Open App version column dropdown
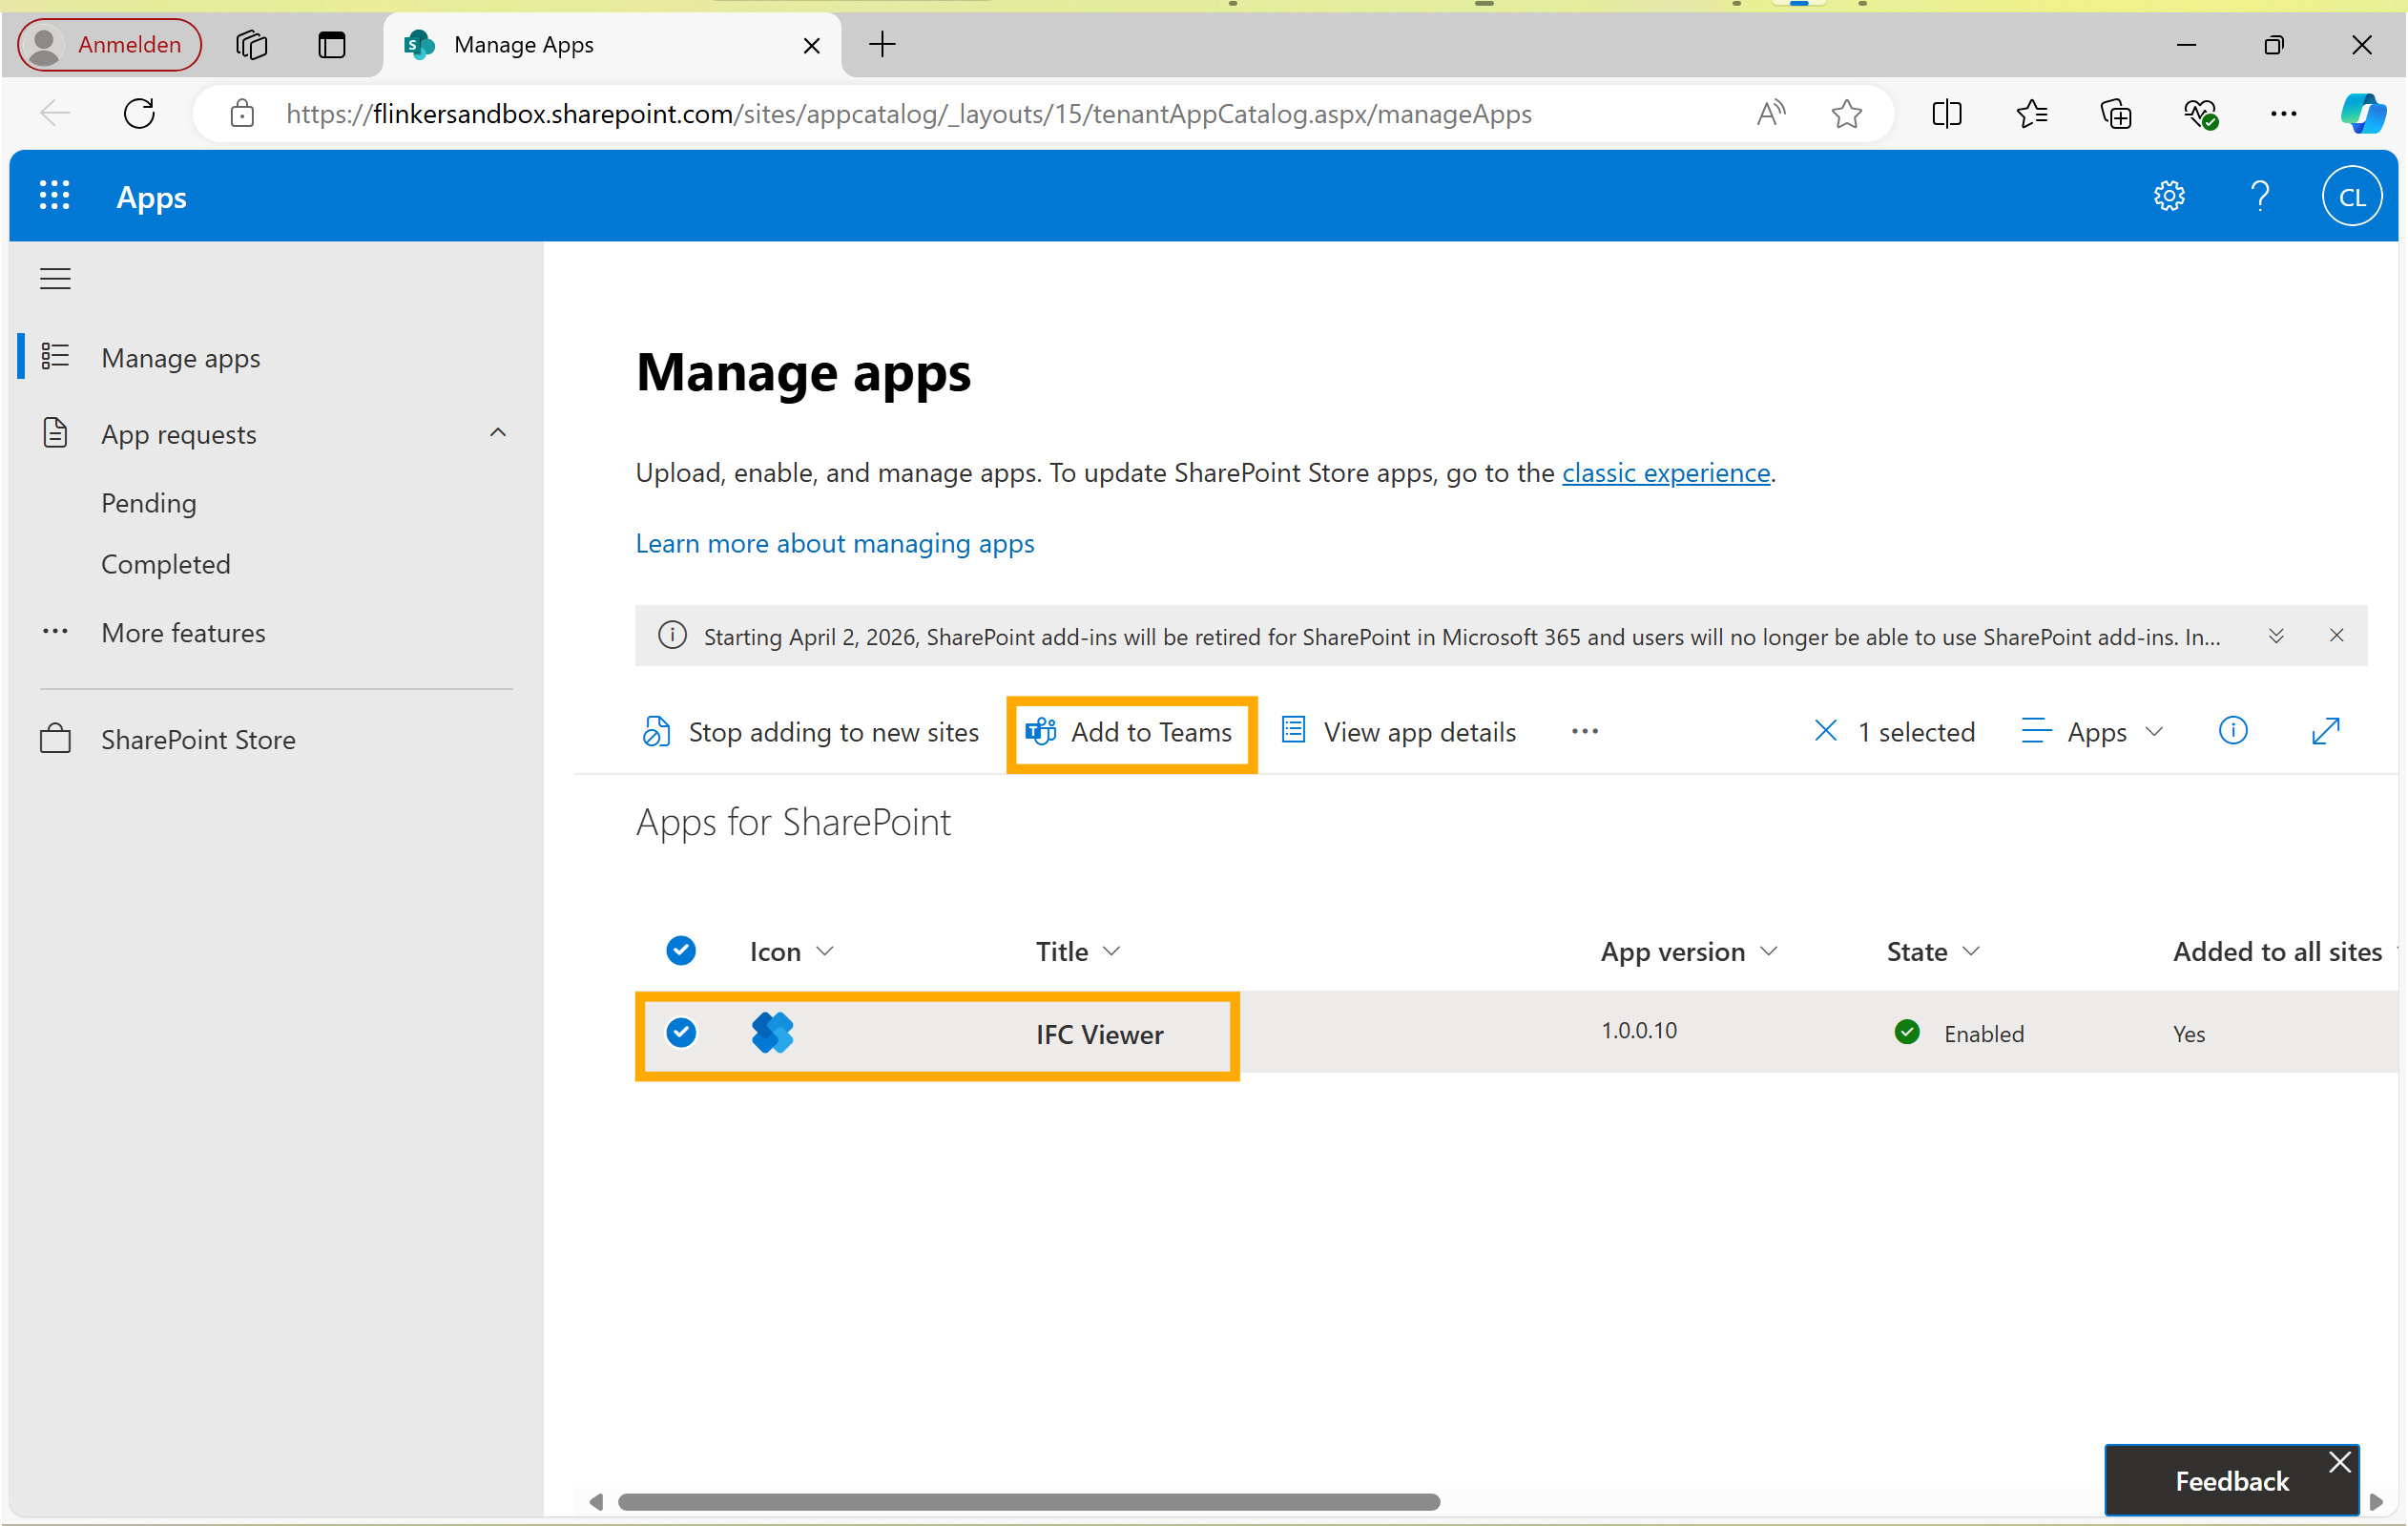 [1689, 951]
